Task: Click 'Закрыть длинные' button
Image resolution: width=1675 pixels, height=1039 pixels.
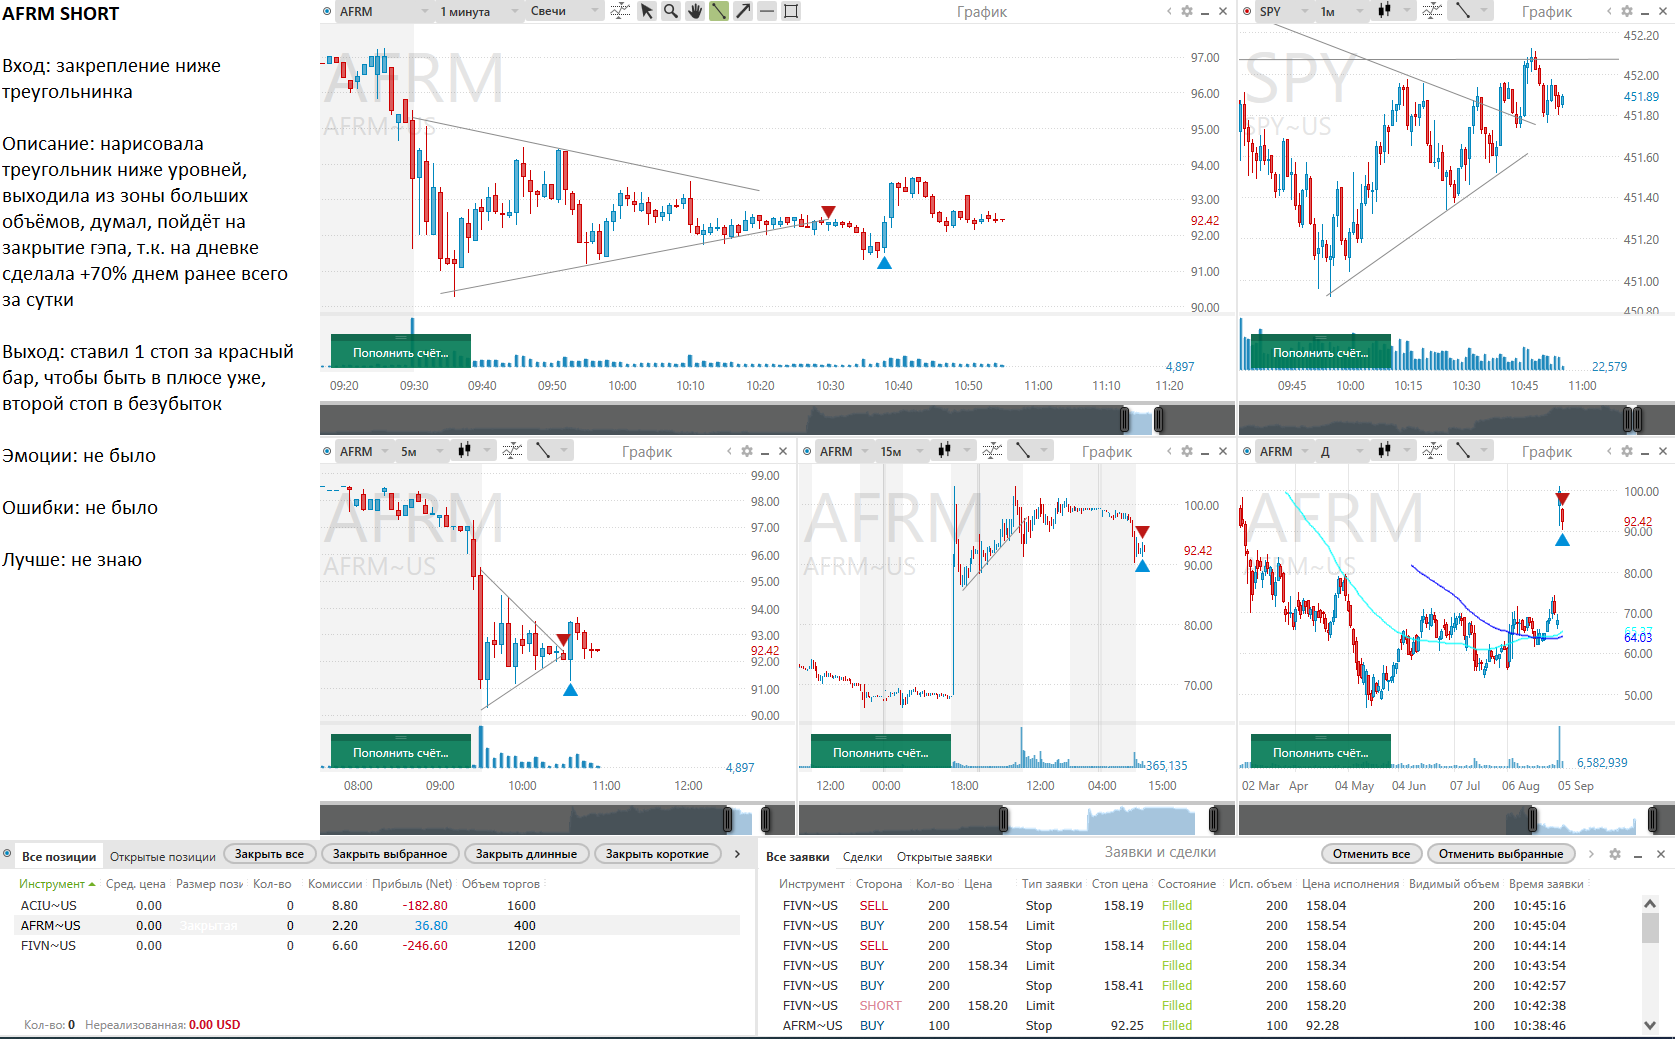Action: [526, 854]
